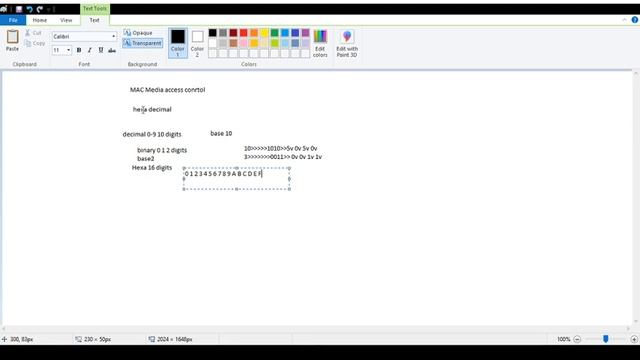
Task: Open Paint Help question mark icon
Action: pos(635,20)
